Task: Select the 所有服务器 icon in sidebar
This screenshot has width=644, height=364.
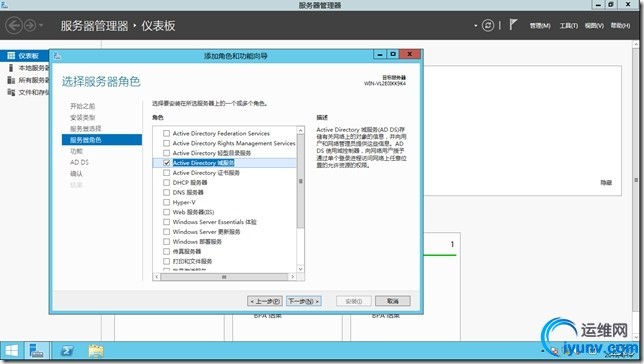Action: (x=11, y=80)
